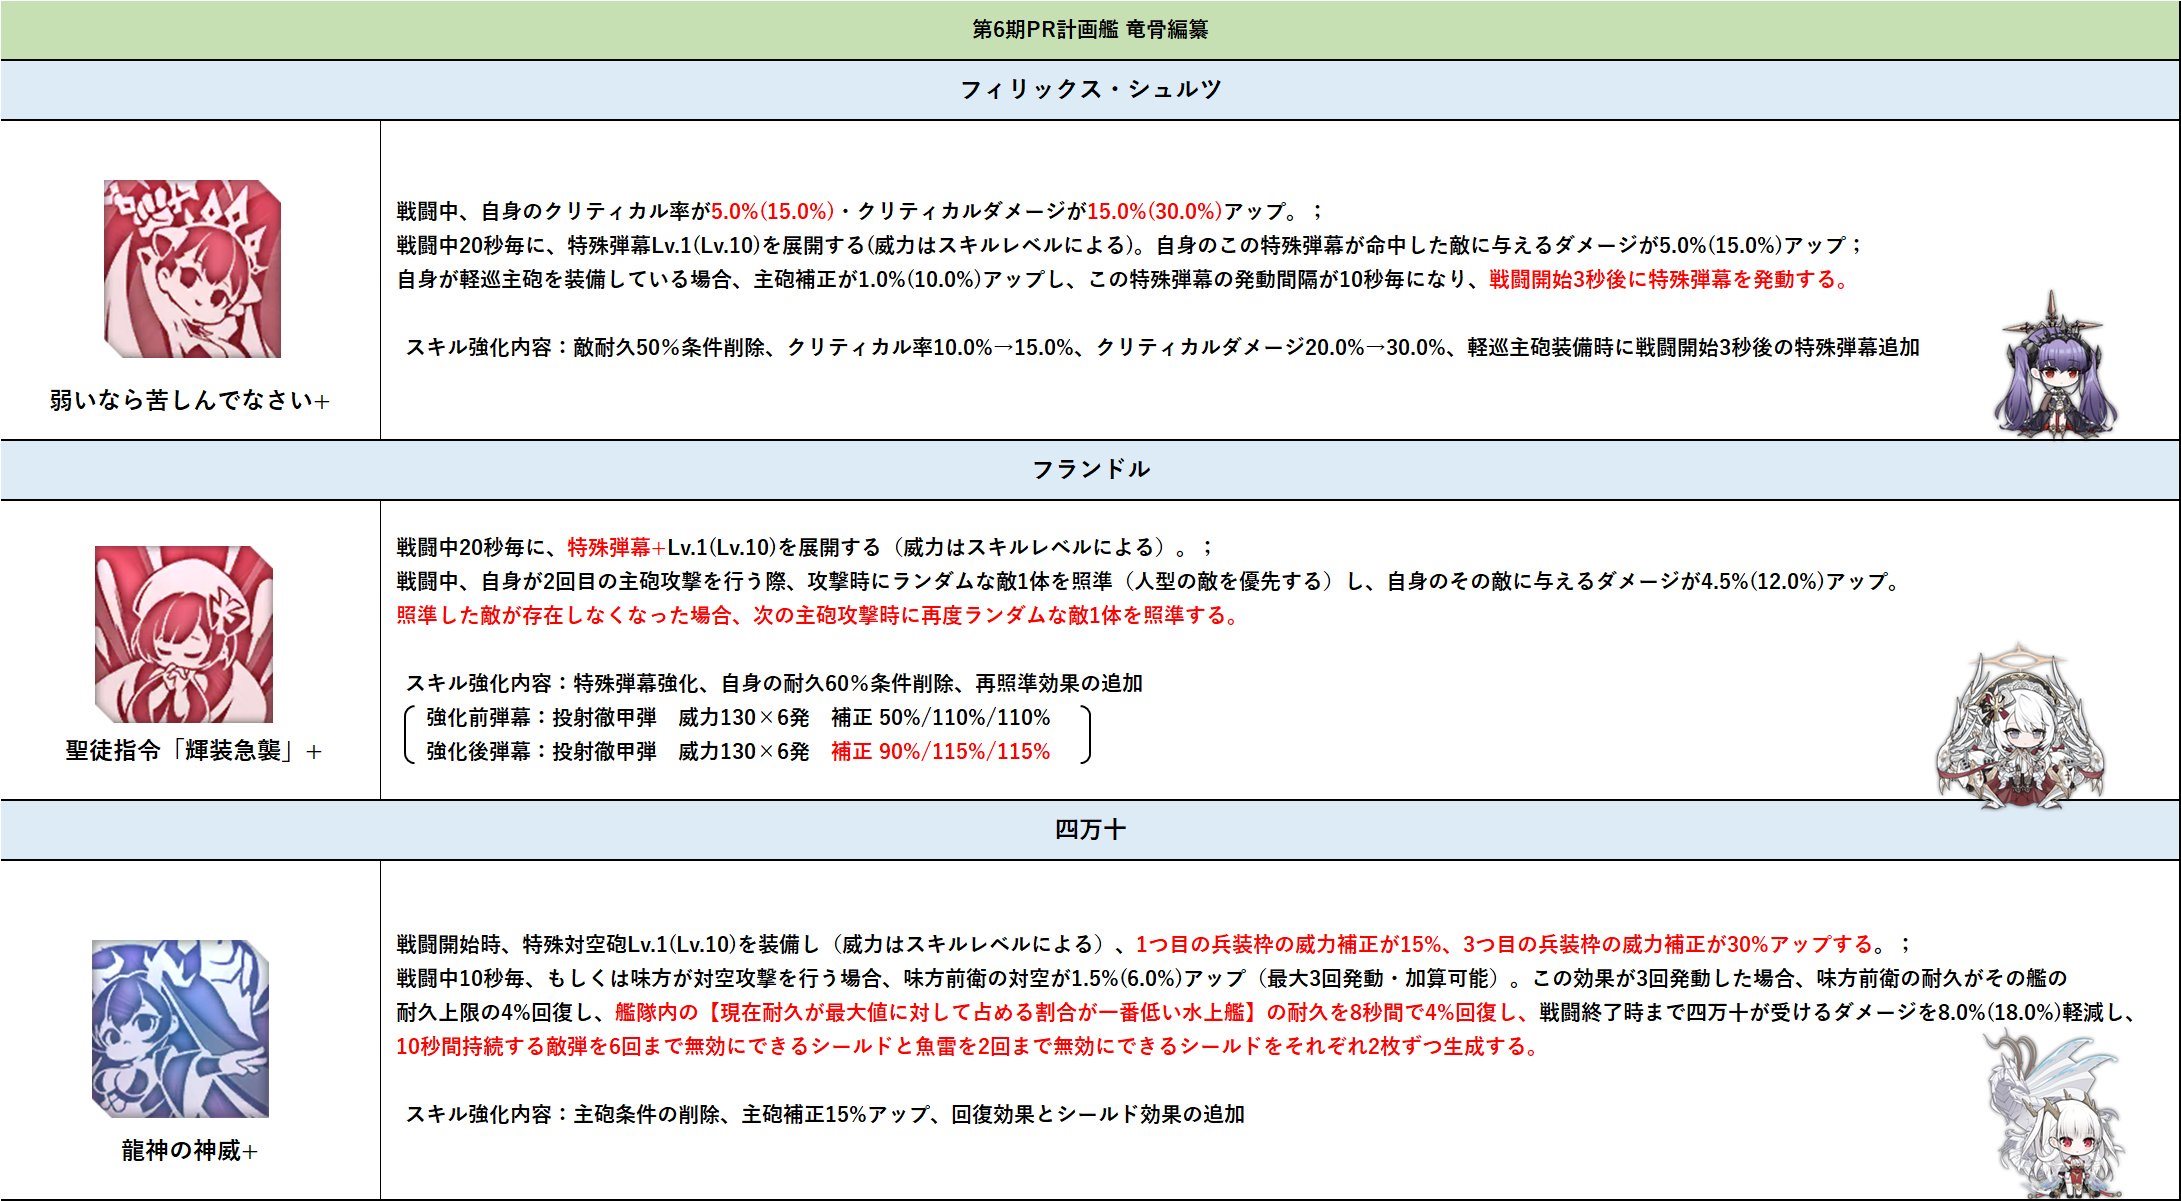Select the フィリックス・シュルツ section header
This screenshot has height=1201, width=2181.
[x=1090, y=90]
